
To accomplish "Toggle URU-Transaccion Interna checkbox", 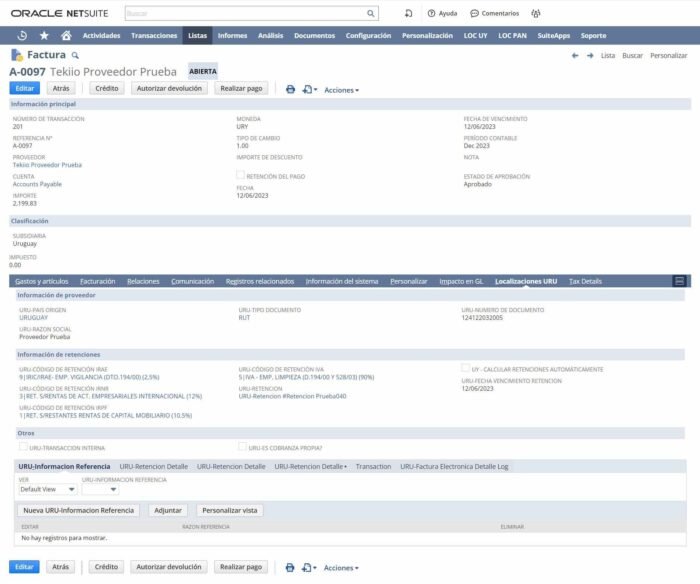I will [23, 446].
